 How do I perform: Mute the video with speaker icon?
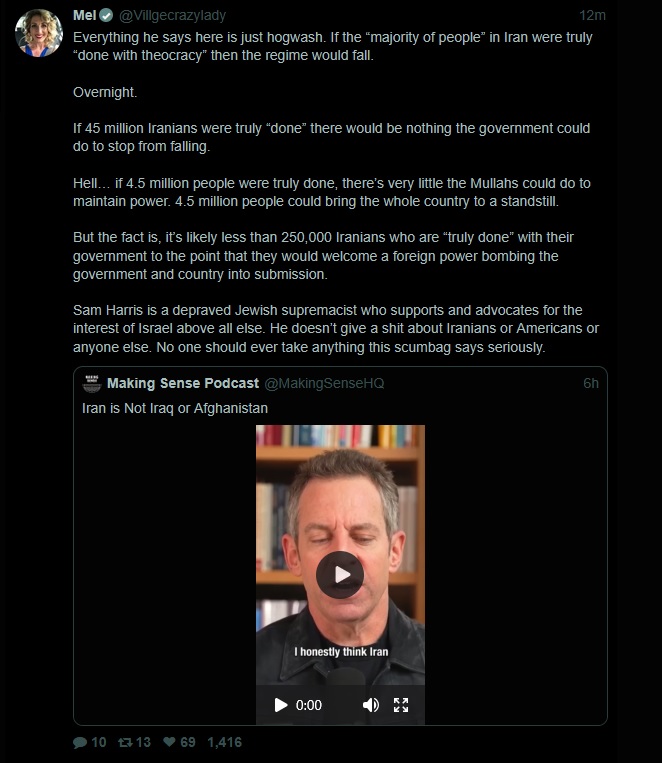click(x=370, y=705)
